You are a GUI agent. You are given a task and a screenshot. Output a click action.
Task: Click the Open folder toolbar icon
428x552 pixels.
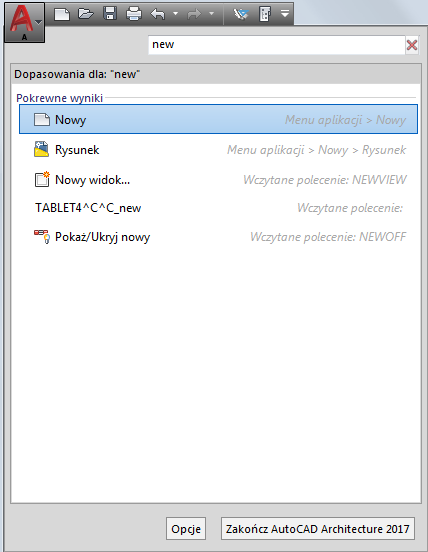tap(86, 14)
